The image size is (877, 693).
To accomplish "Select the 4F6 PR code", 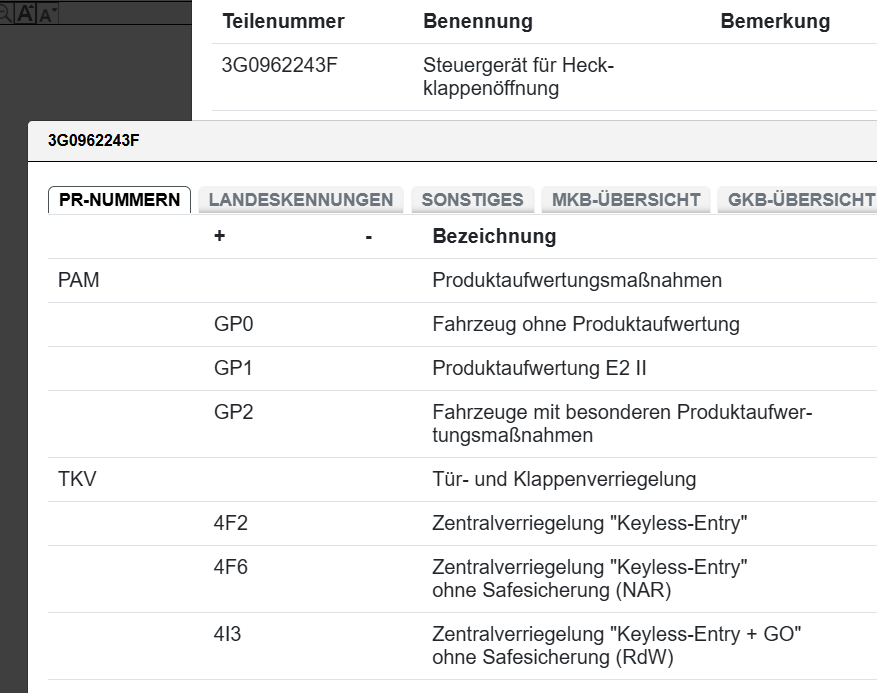I will tap(230, 567).
